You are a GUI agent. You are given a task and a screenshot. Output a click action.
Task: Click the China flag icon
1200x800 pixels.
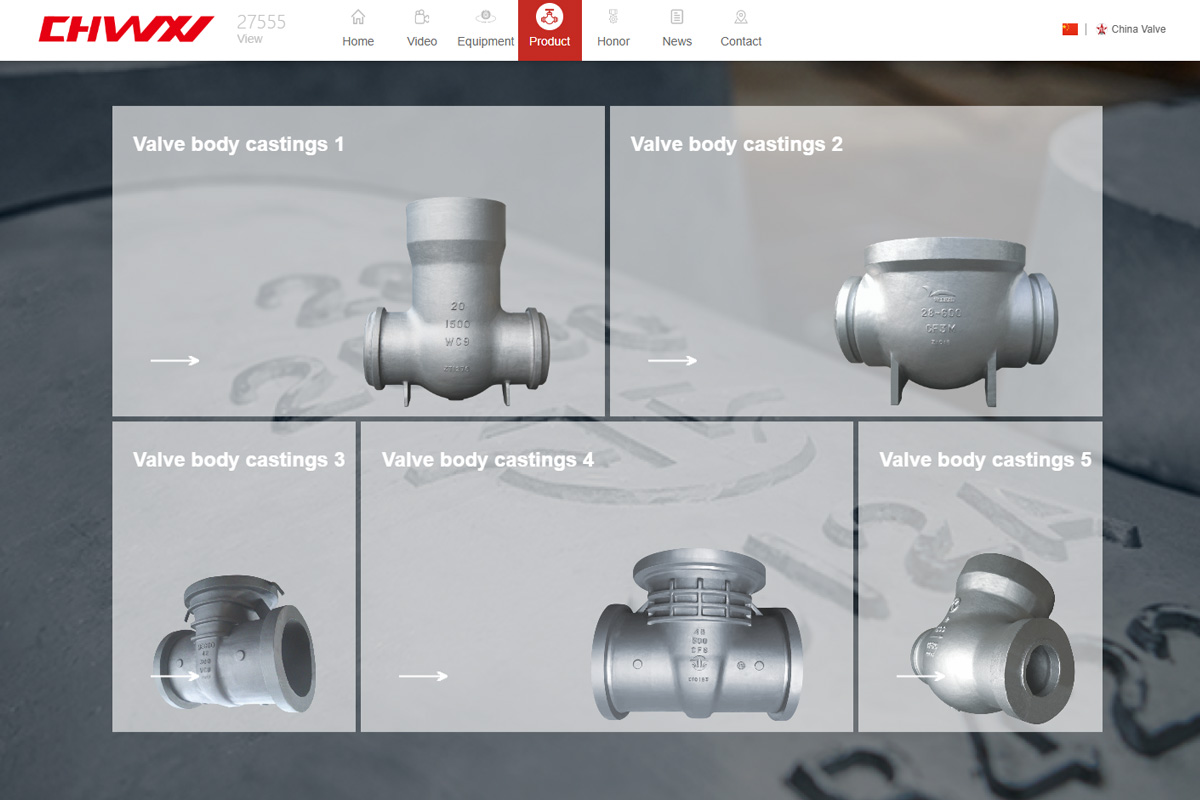1070,29
